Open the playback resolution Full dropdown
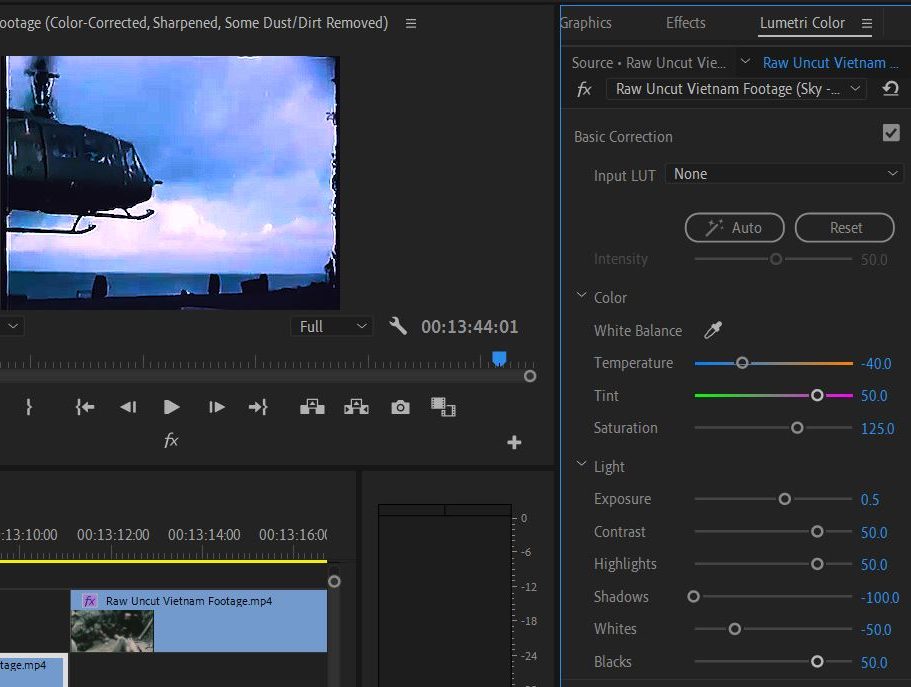The width and height of the screenshot is (911, 687). click(332, 327)
